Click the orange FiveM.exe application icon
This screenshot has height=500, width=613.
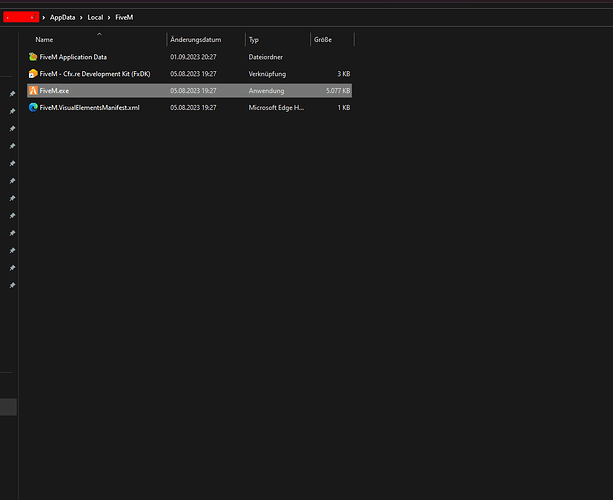pos(33,91)
